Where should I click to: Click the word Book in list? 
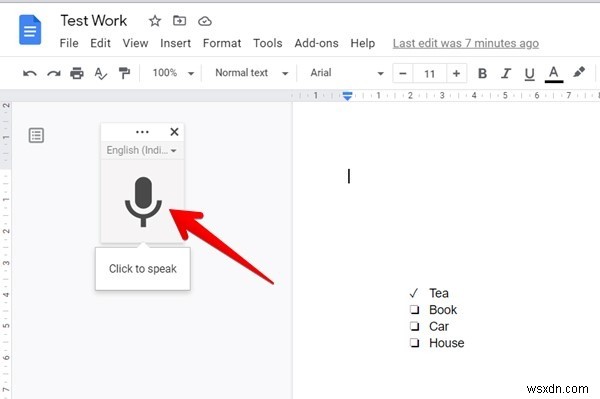tap(443, 310)
